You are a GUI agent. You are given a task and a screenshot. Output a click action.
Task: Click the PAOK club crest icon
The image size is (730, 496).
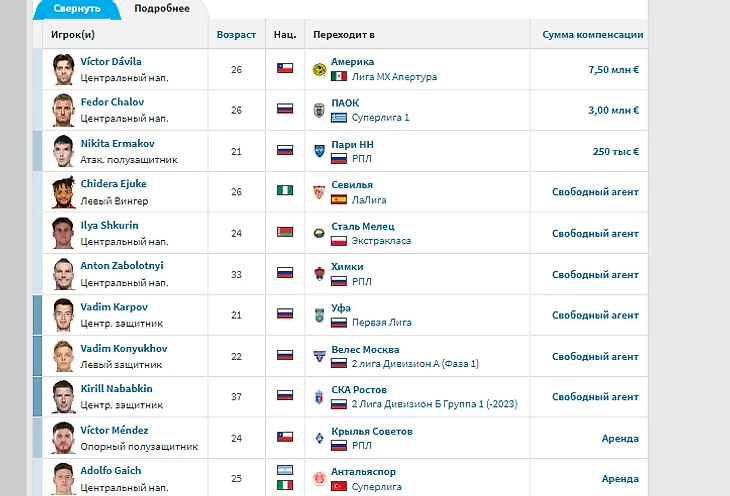[319, 110]
